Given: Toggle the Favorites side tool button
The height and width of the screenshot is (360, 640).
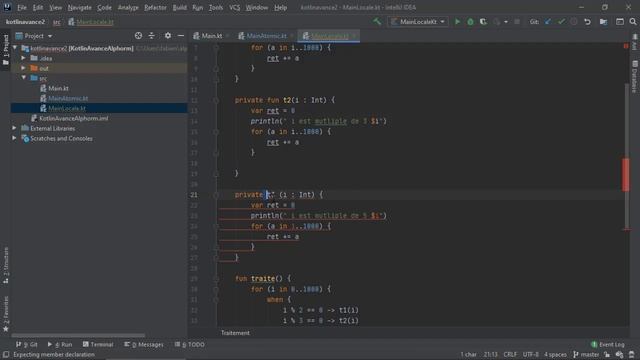Looking at the screenshot, I should (5, 314).
